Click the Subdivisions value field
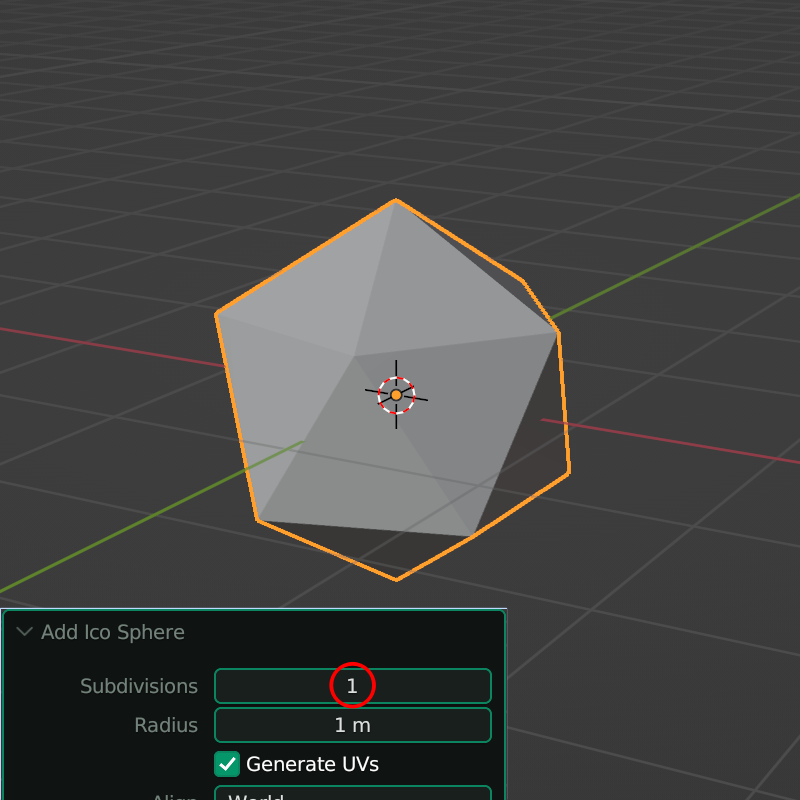Viewport: 800px width, 800px height. (x=353, y=686)
